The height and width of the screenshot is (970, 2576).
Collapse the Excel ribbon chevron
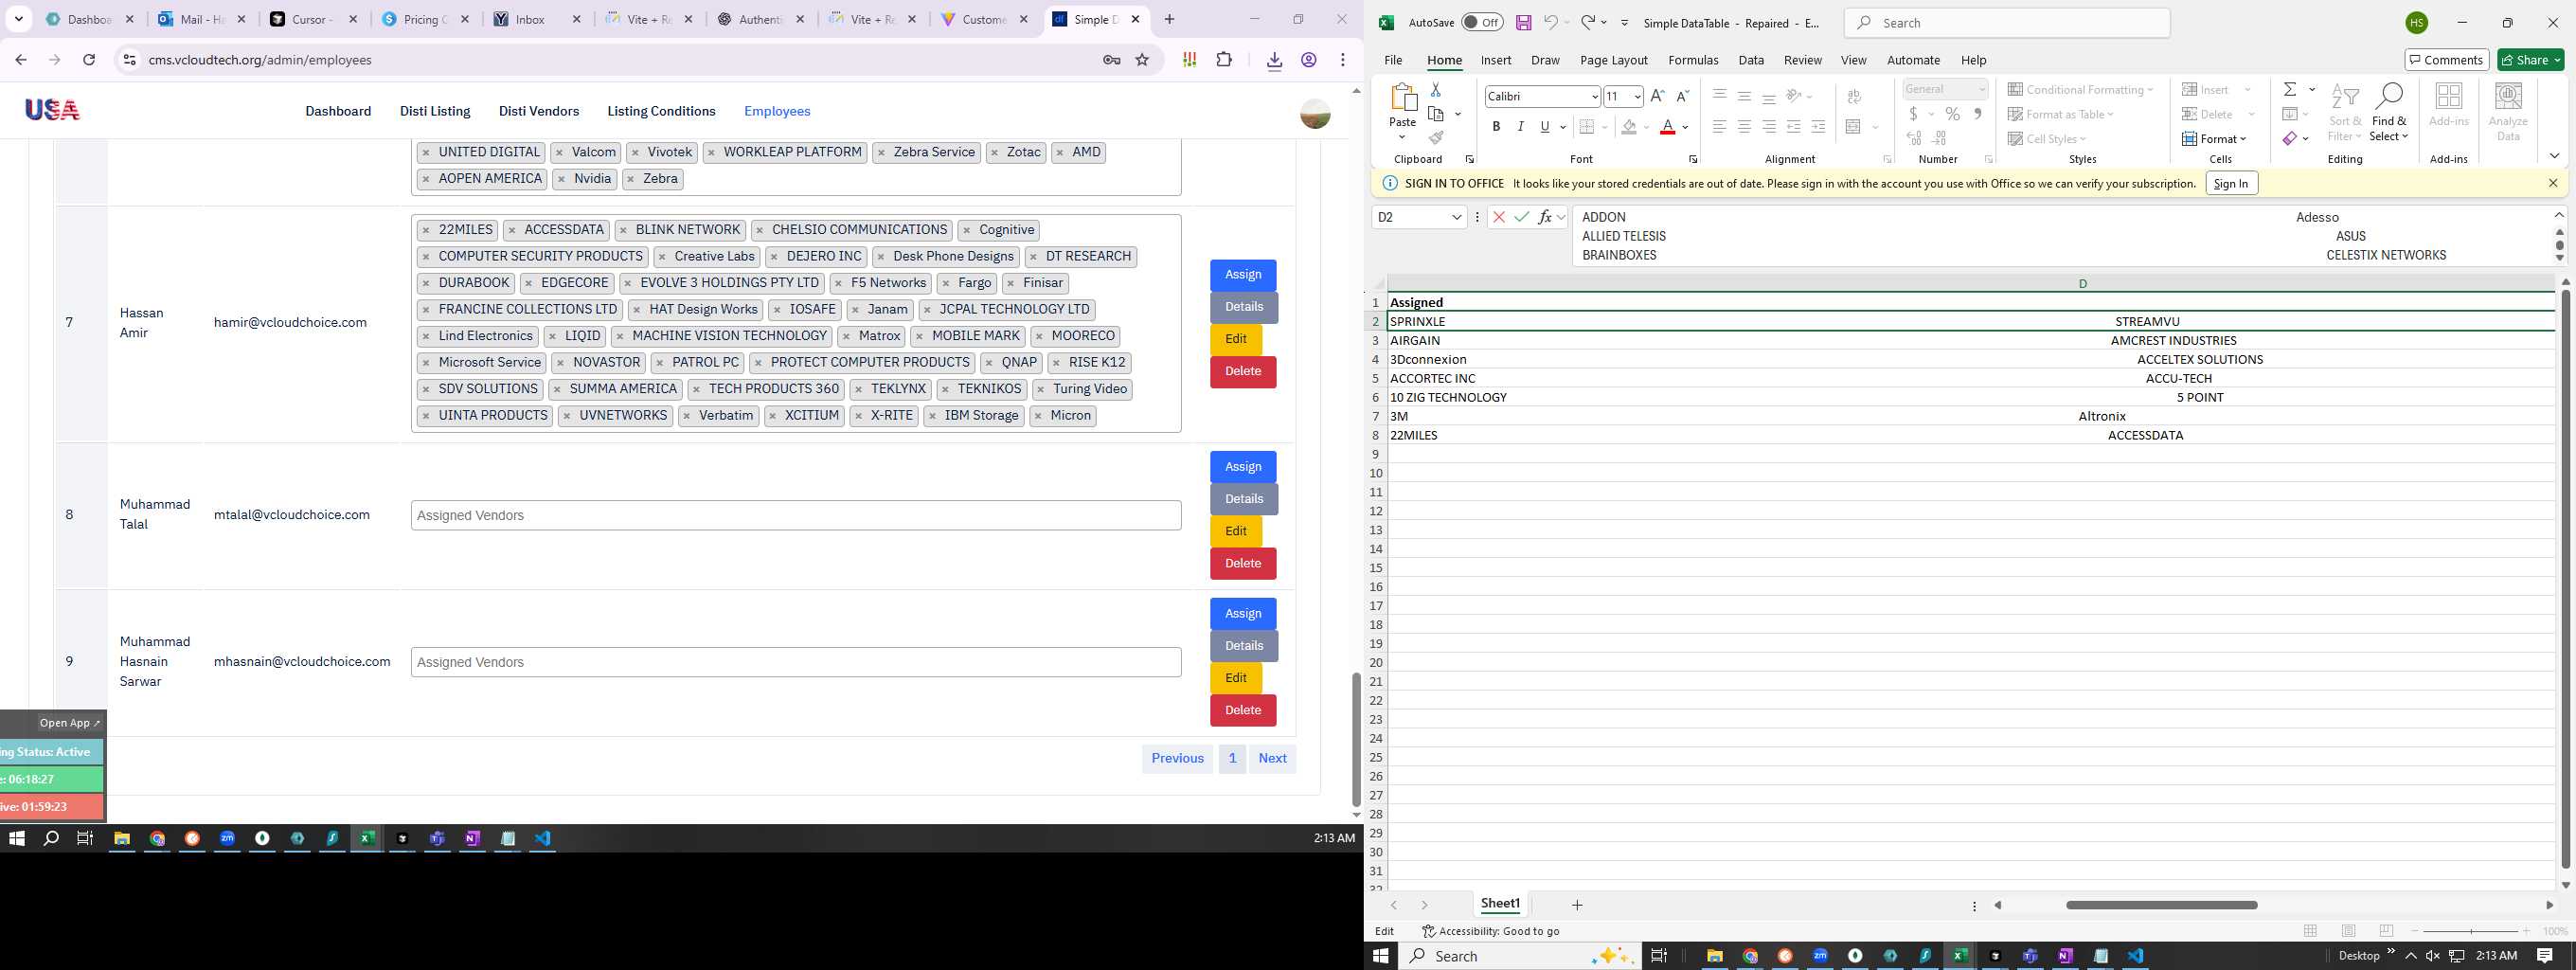point(2554,156)
